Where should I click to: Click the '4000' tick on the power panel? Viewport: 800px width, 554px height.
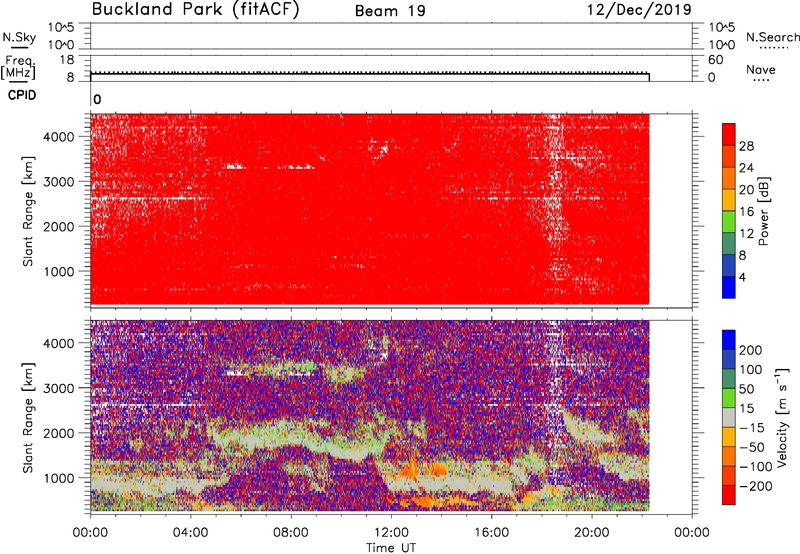(59, 137)
